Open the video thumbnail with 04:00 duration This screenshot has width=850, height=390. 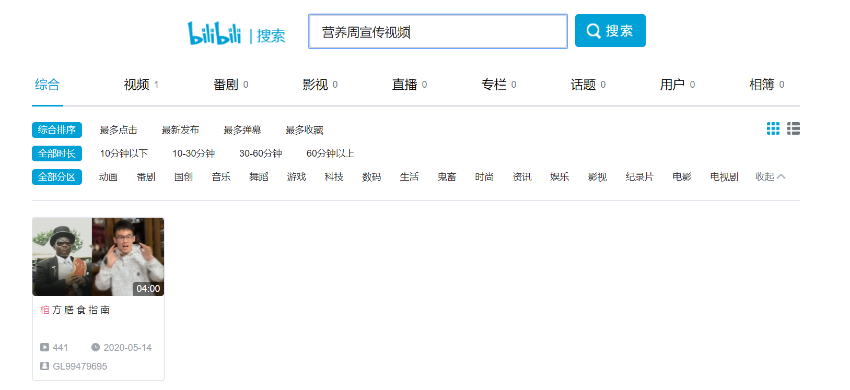click(x=98, y=257)
